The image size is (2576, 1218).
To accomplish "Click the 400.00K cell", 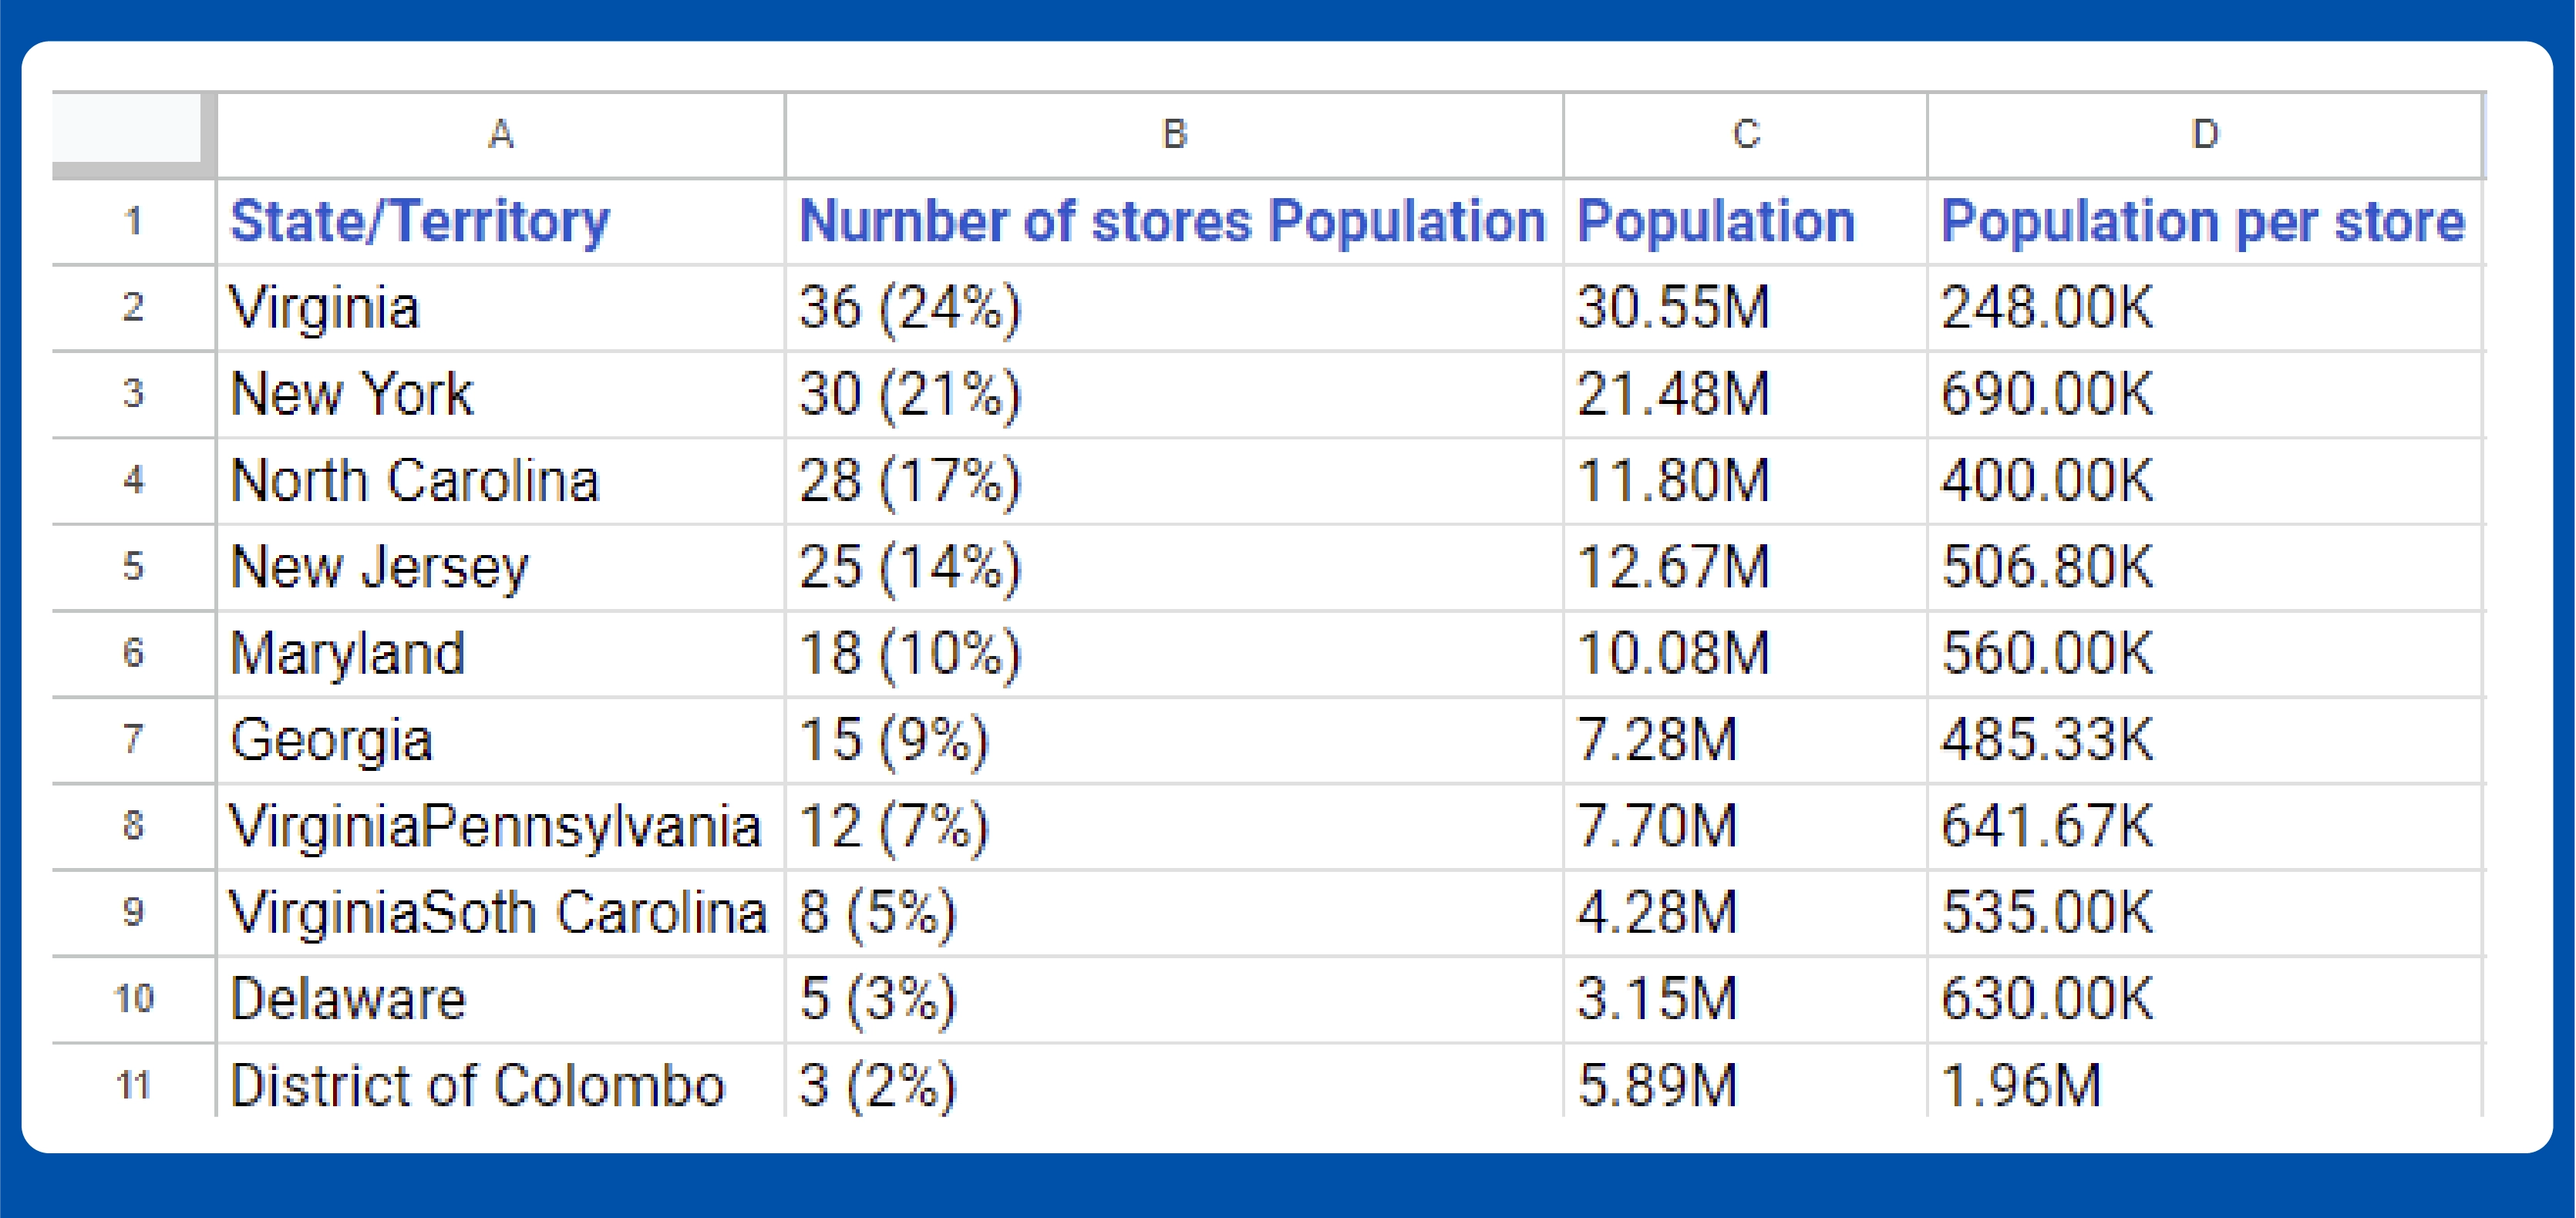I will (2205, 481).
